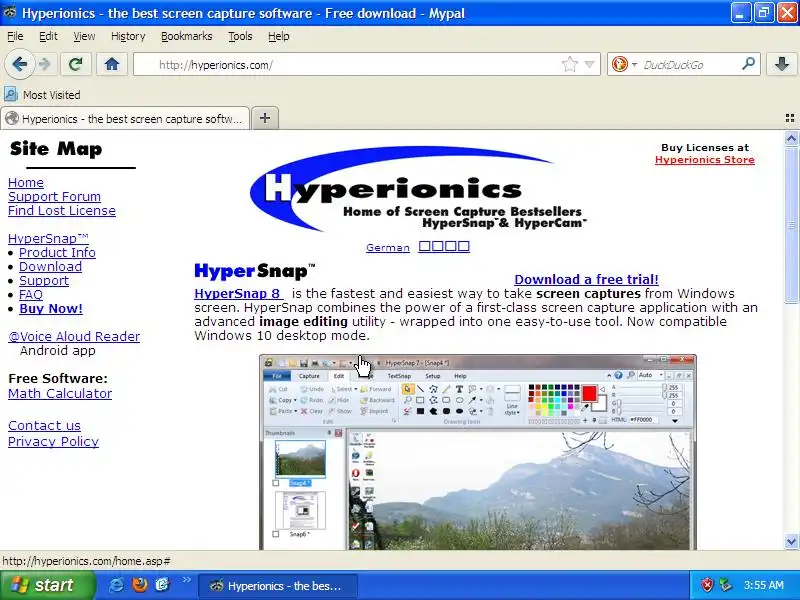The image size is (800, 600).
Task: Click the Contact us link
Action: point(44,426)
